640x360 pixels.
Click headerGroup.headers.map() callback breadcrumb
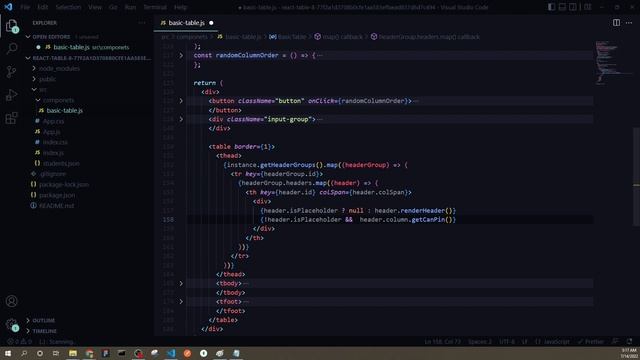click(425, 37)
